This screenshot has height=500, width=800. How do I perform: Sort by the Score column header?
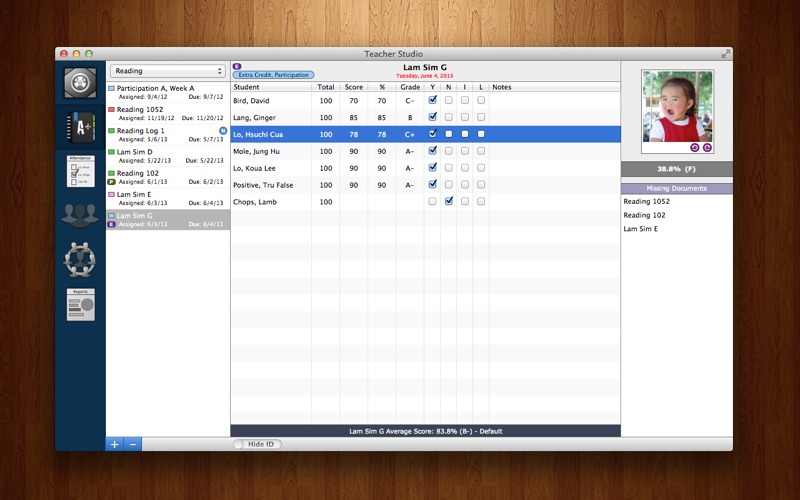(354, 87)
